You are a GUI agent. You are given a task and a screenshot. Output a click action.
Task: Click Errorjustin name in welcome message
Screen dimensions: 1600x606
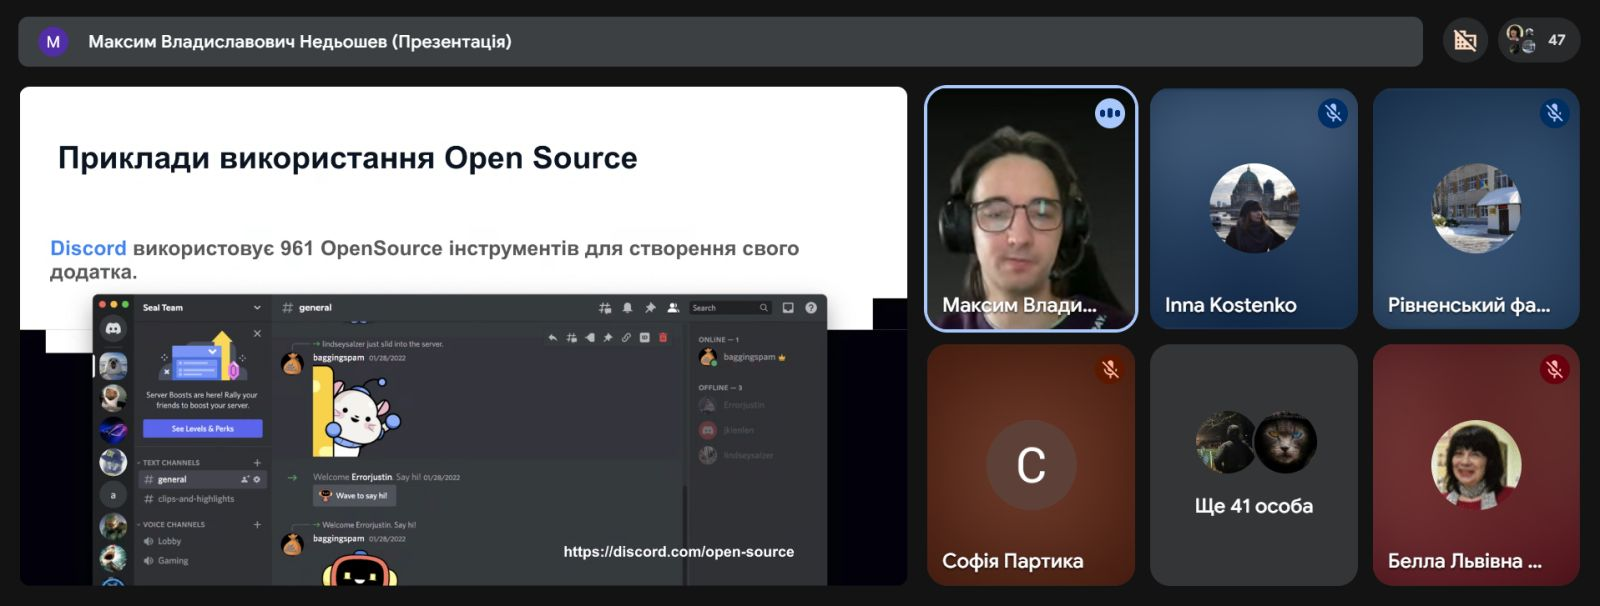pos(371,477)
